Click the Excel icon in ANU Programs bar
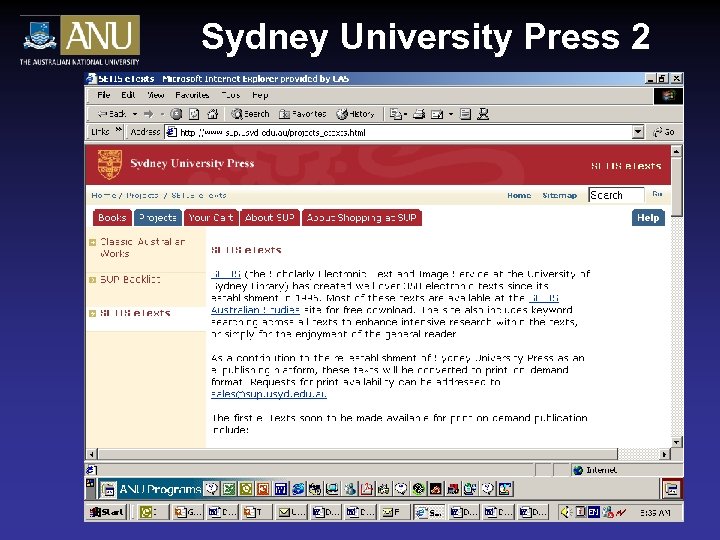Screen dimensions: 720x540 coord(228,489)
